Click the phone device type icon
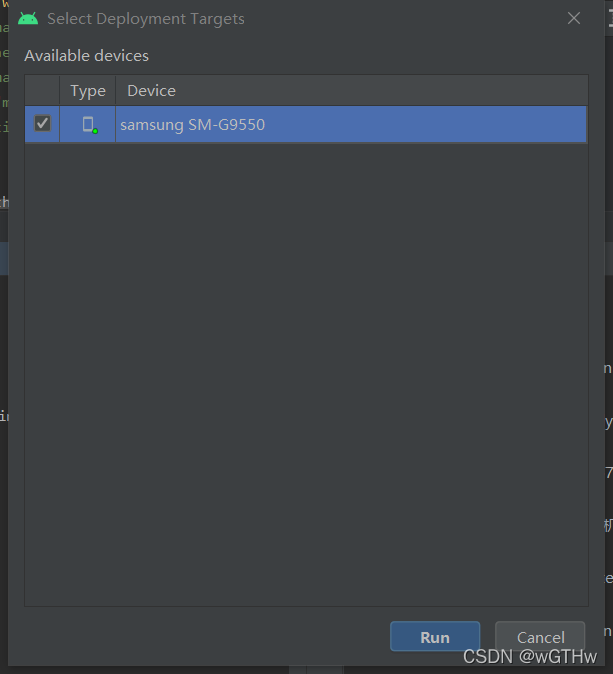This screenshot has width=613, height=674. [88, 124]
